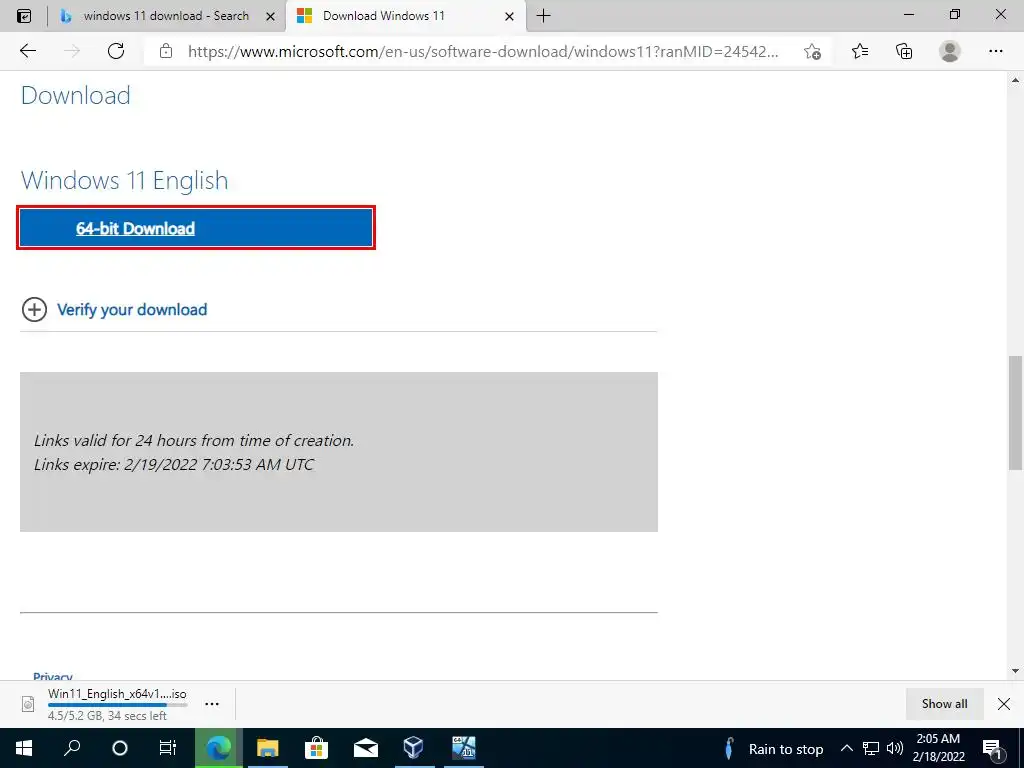Click the volume speaker tray icon
The height and width of the screenshot is (768, 1024).
pyautogui.click(x=895, y=748)
